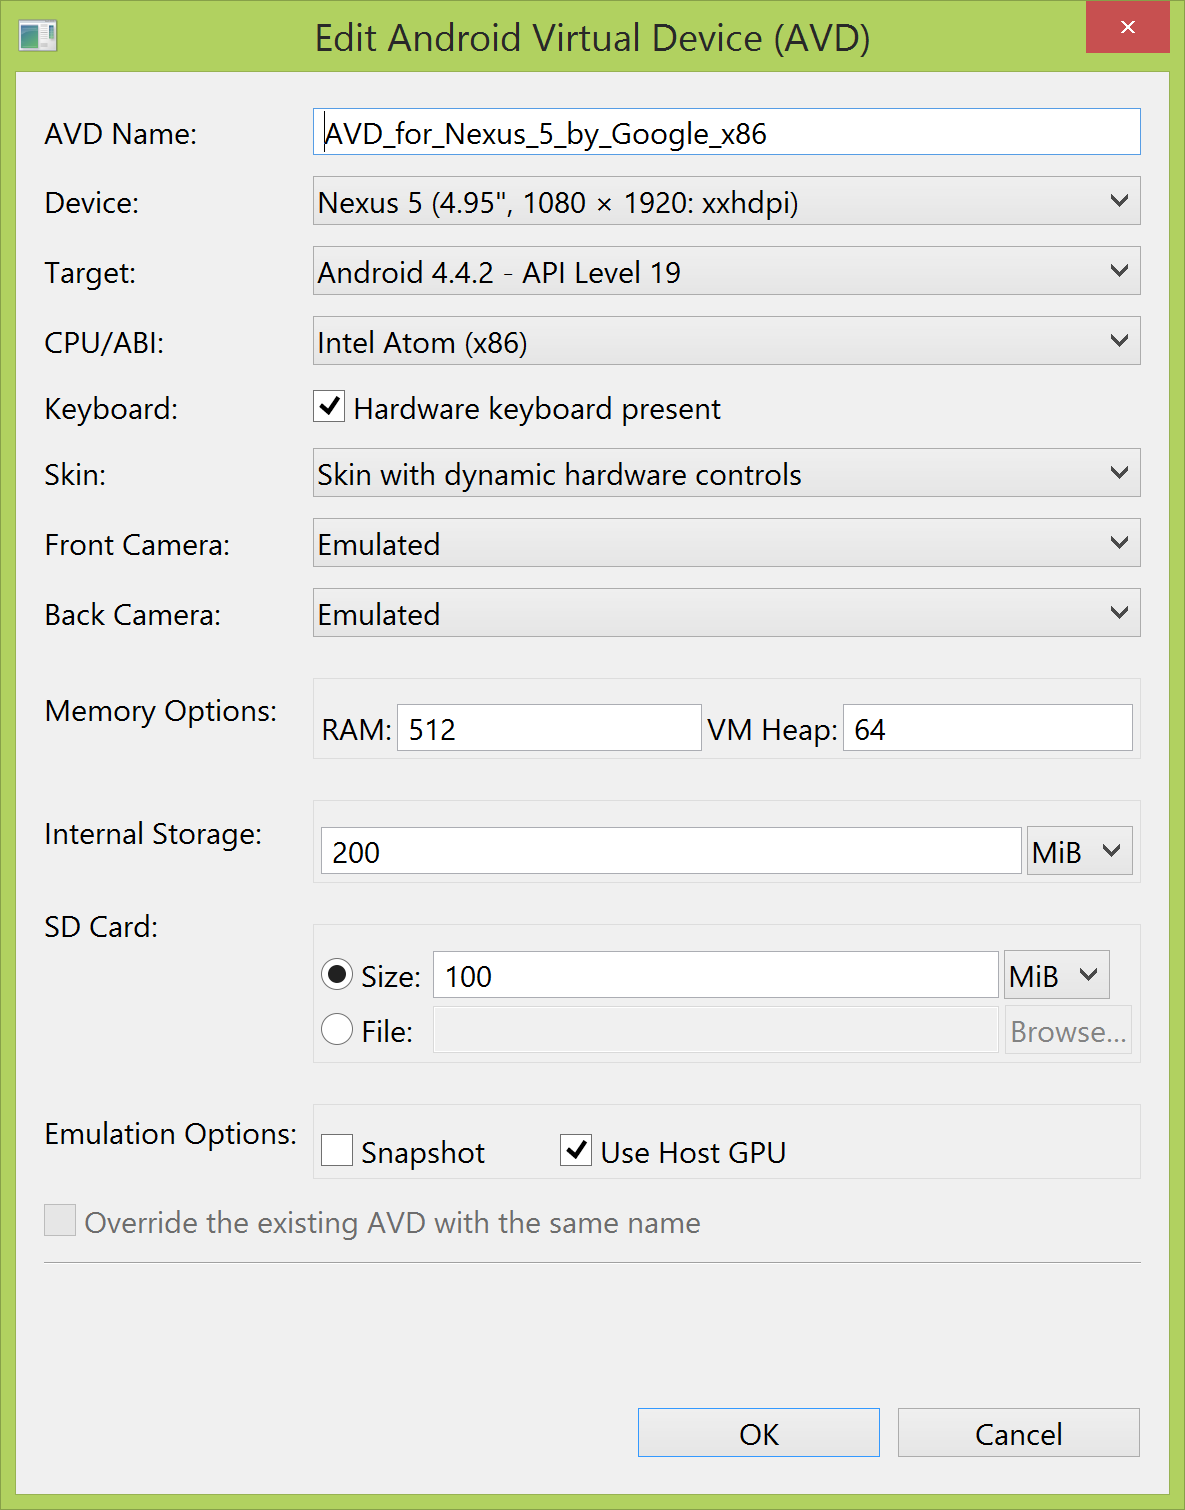The image size is (1185, 1510).
Task: Open the Front Camera dropdown
Action: tap(726, 544)
